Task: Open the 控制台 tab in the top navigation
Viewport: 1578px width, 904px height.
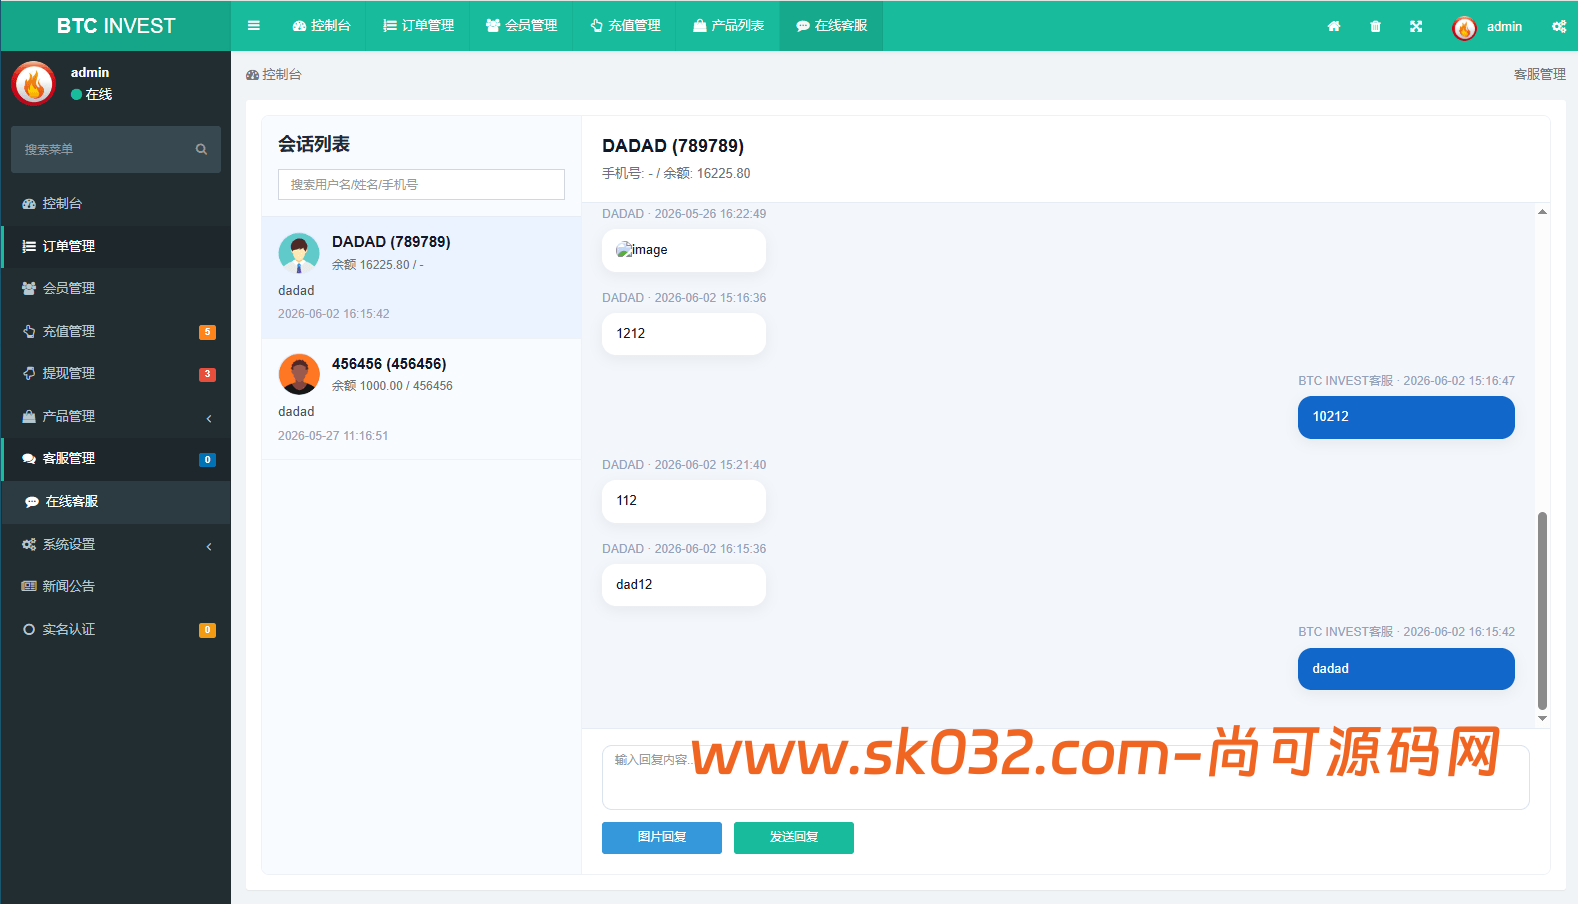Action: 321,26
